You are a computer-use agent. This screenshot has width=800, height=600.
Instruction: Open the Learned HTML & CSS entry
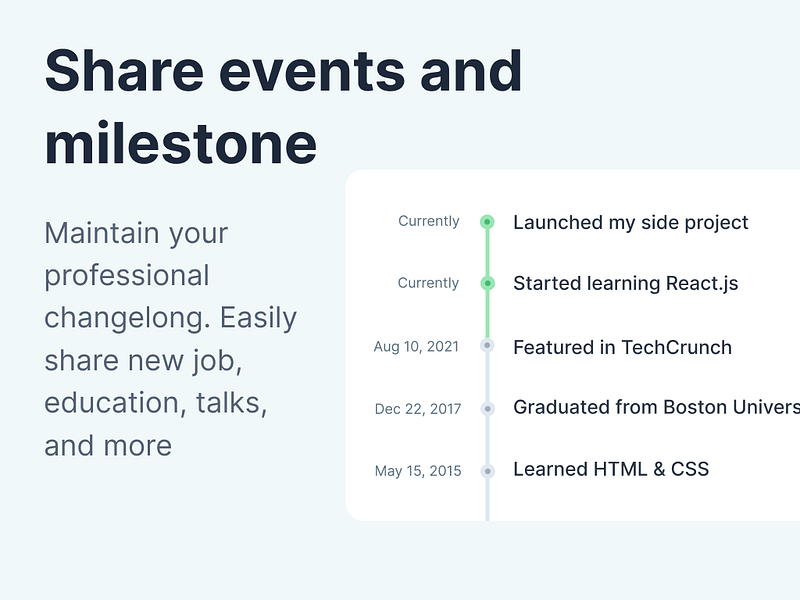(611, 469)
